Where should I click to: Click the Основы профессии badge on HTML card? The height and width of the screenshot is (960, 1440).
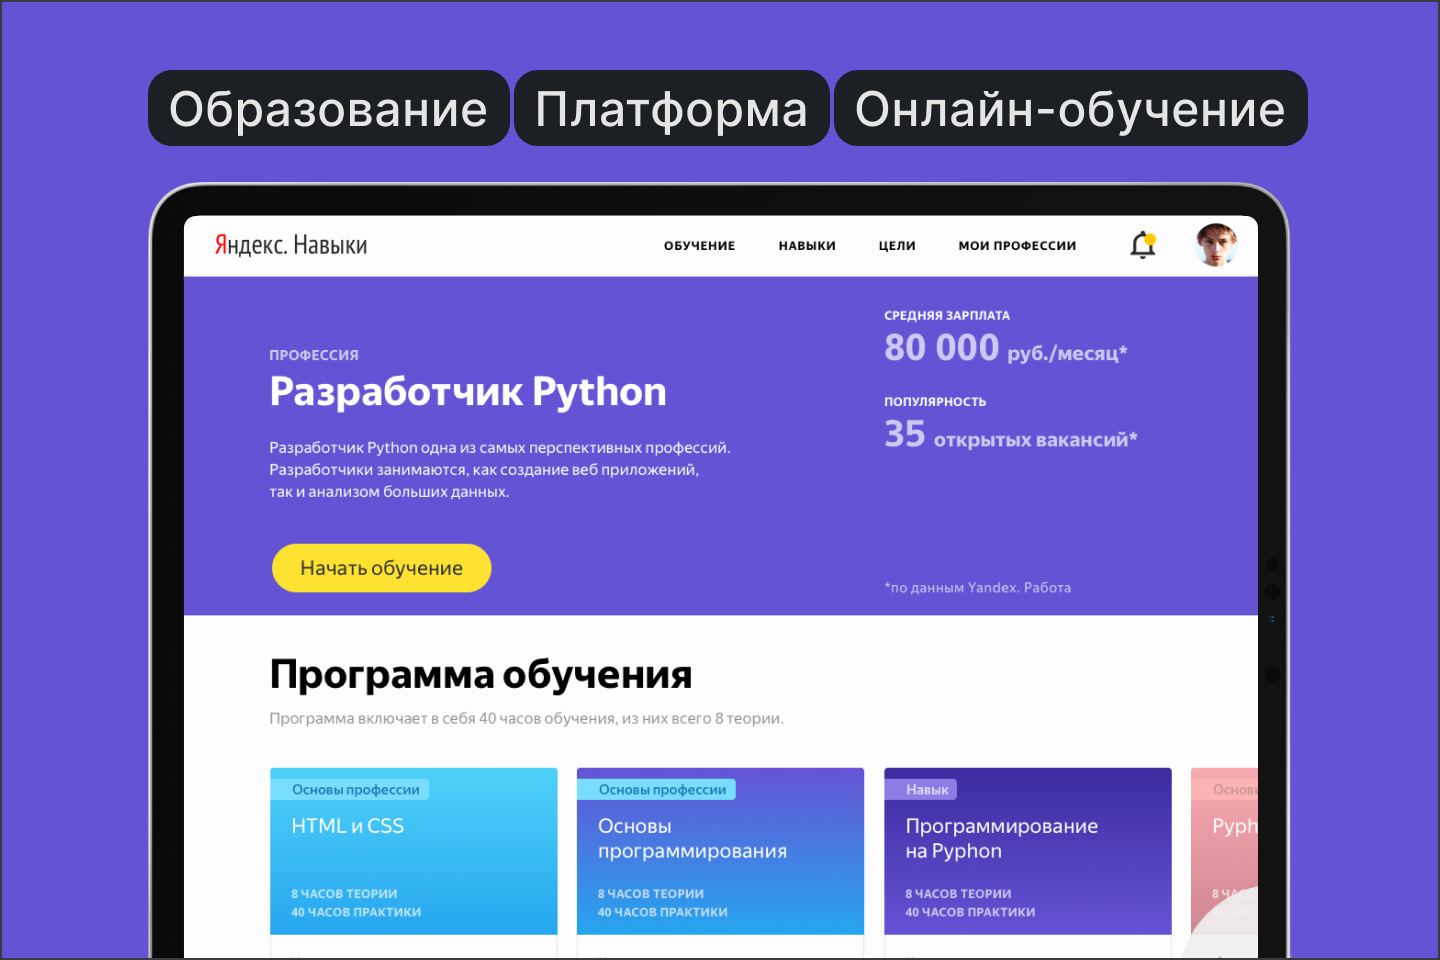[x=356, y=789]
